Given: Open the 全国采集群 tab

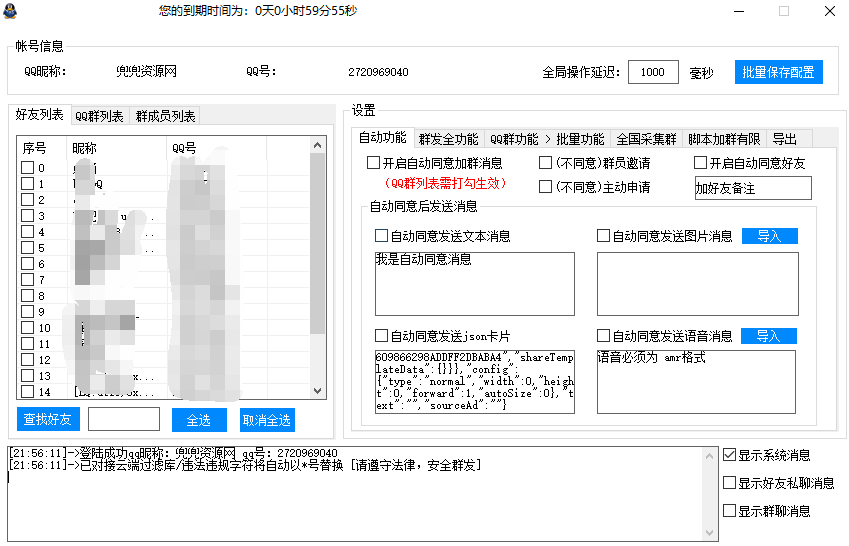Looking at the screenshot, I should point(646,139).
